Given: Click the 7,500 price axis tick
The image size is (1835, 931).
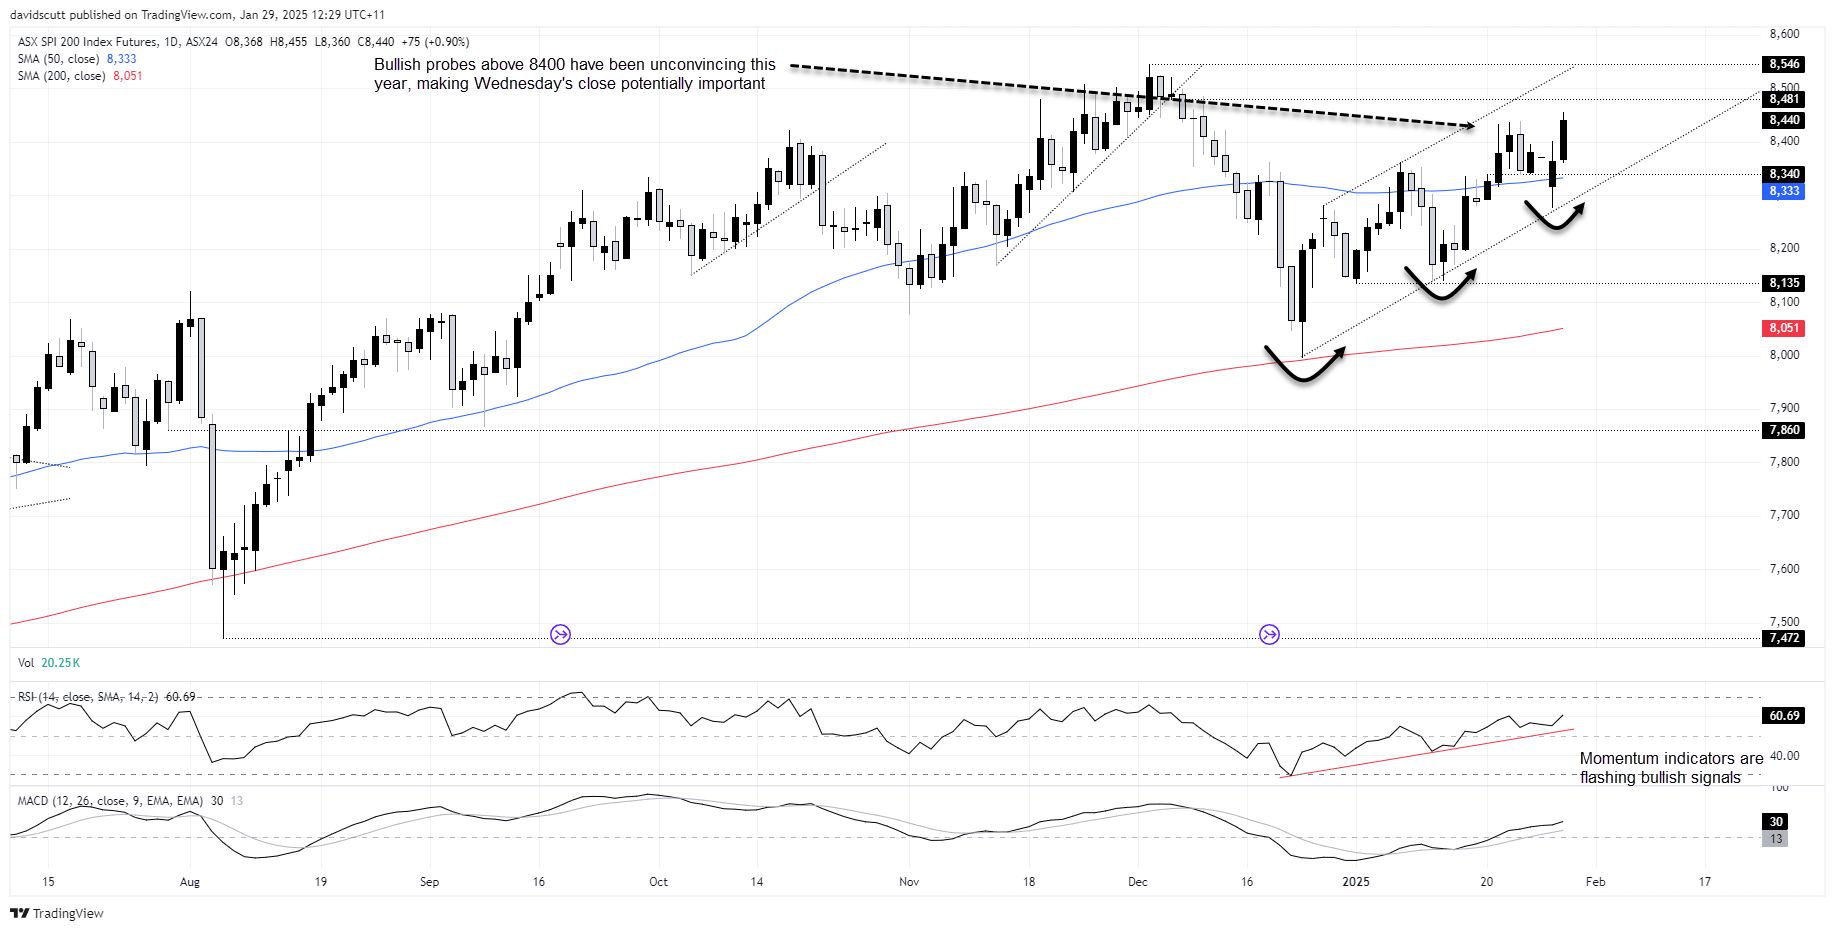Looking at the screenshot, I should coord(1784,622).
